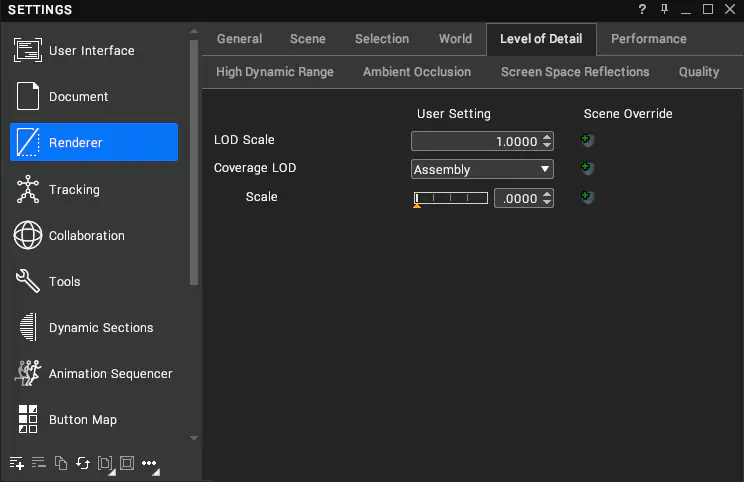Viewport: 744px width, 482px height.
Task: Add scene override for LOD Scale
Action: pos(587,140)
